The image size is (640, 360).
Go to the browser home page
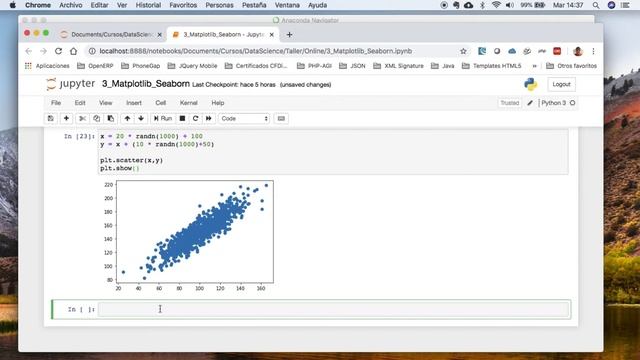click(73, 51)
